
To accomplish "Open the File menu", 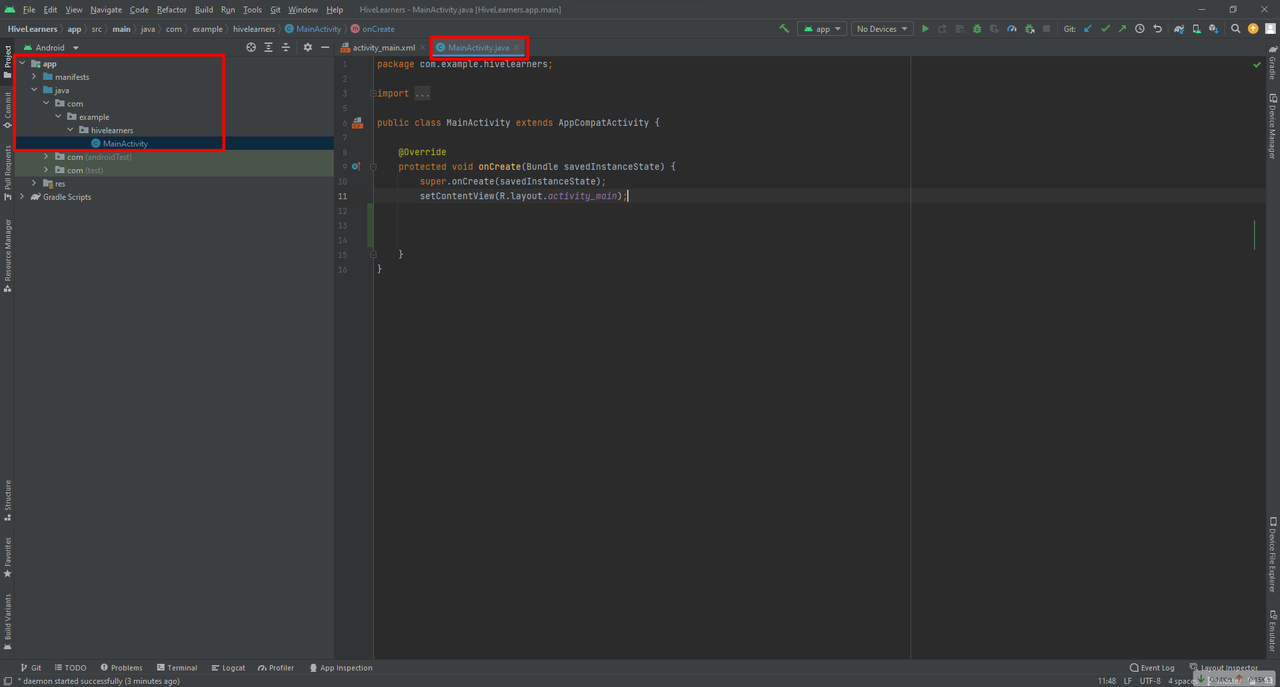I will click(x=29, y=9).
